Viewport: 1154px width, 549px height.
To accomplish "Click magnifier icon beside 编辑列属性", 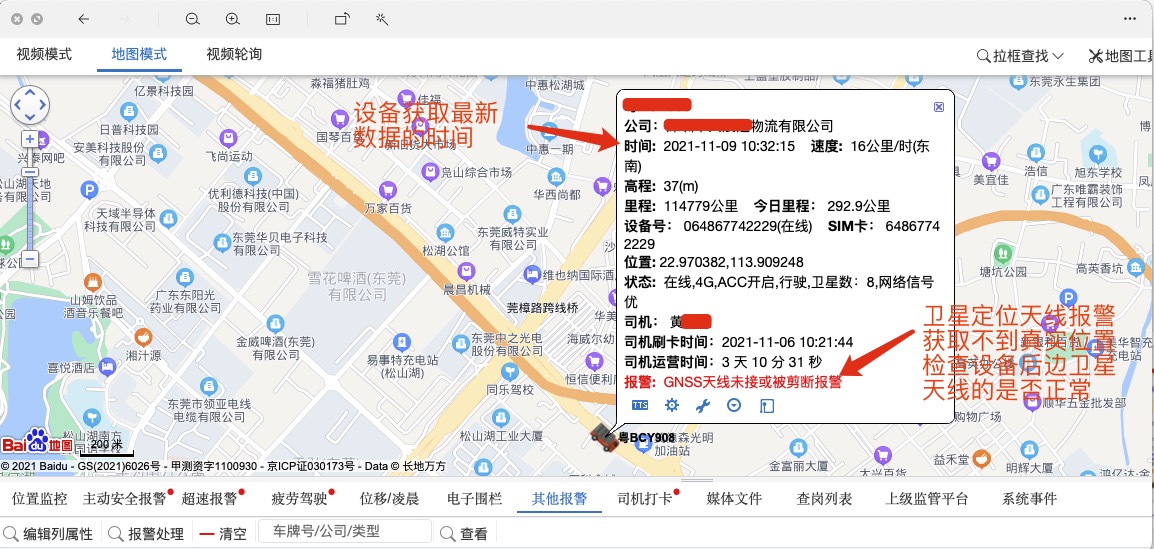I will (x=11, y=534).
